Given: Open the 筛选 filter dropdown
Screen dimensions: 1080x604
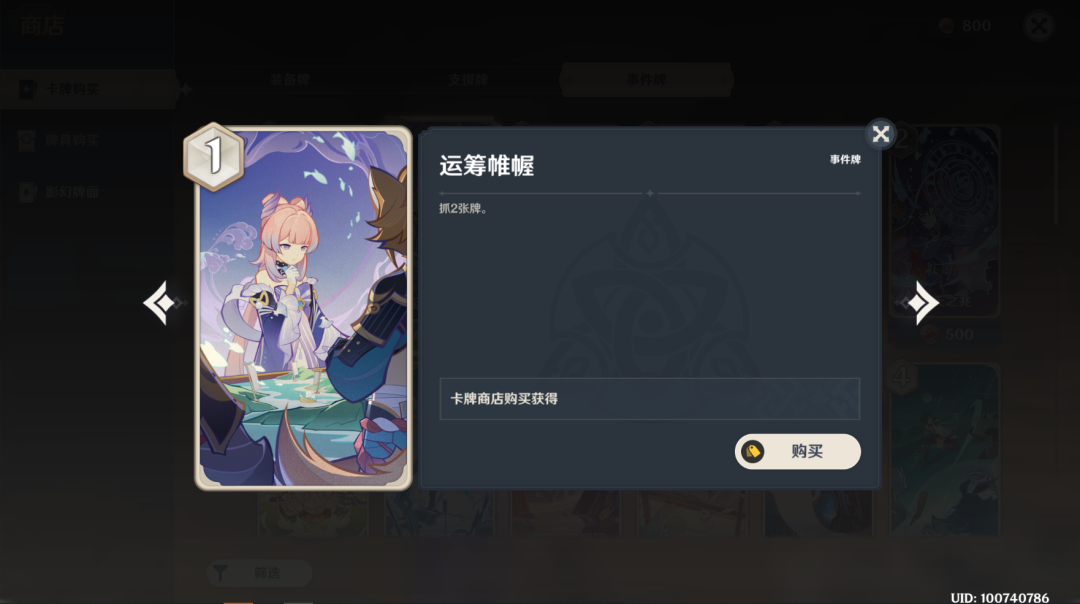Looking at the screenshot, I should click(259, 573).
